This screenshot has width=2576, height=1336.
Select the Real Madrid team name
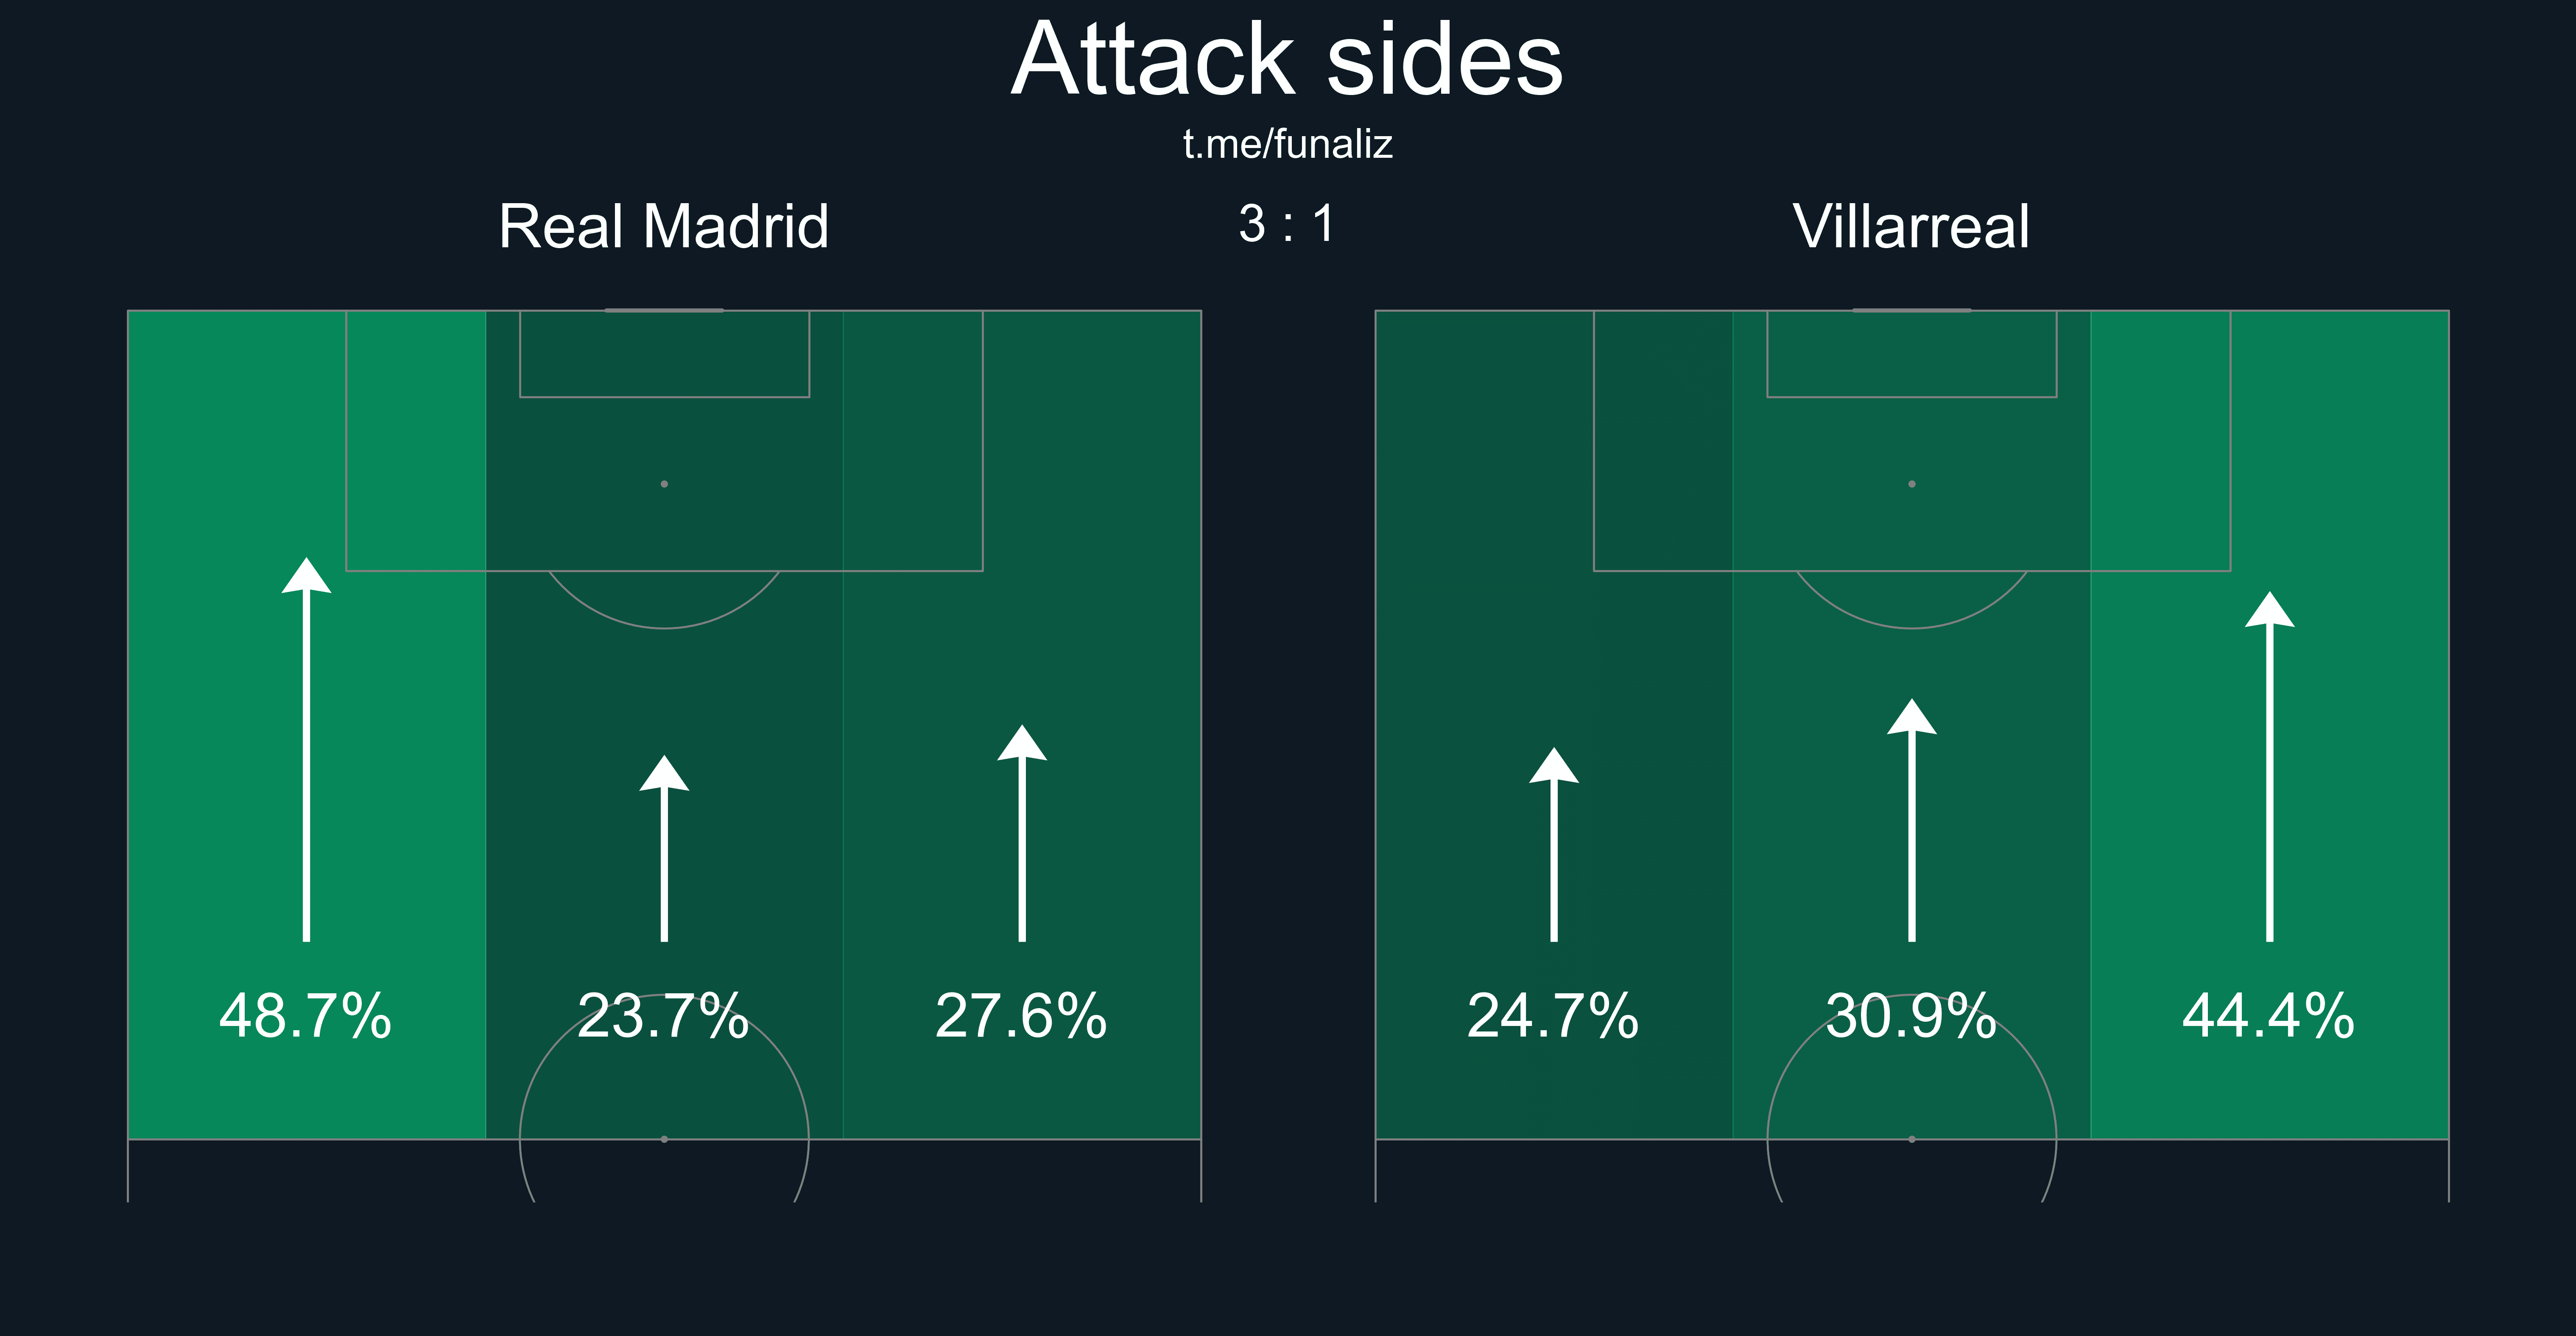click(x=664, y=226)
